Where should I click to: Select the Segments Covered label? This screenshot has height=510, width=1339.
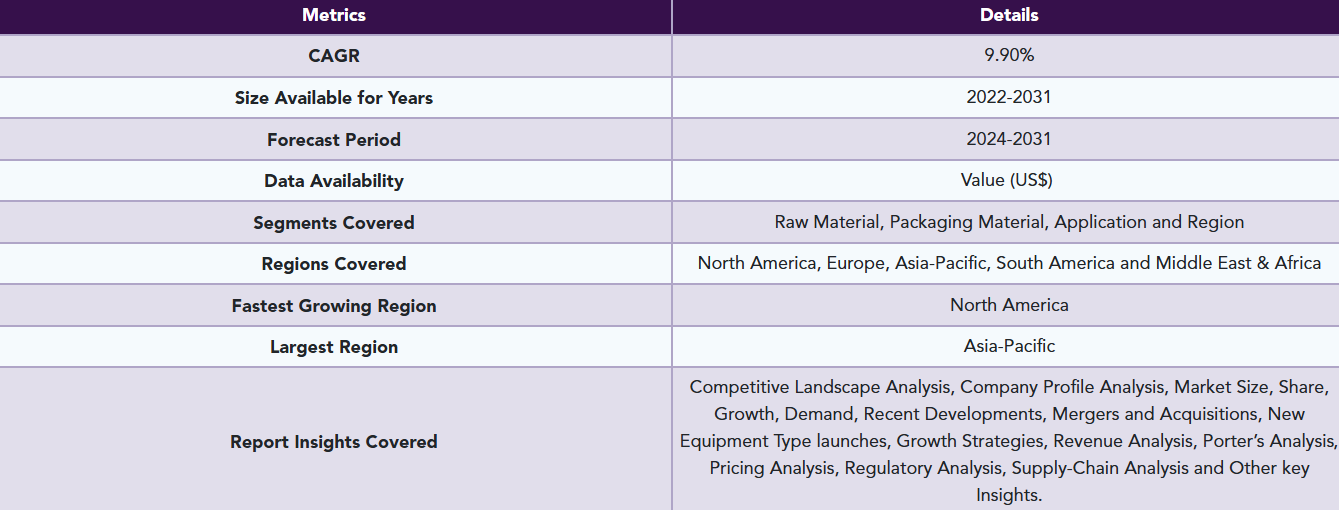[x=334, y=223]
